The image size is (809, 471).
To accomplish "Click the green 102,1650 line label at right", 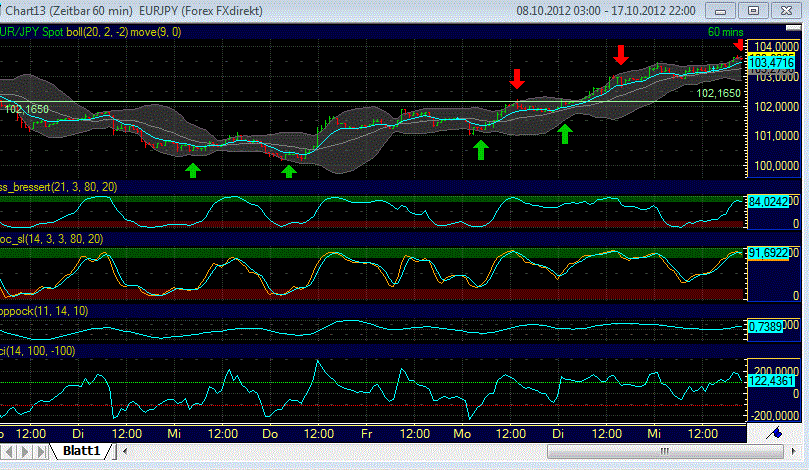I will 718,93.
